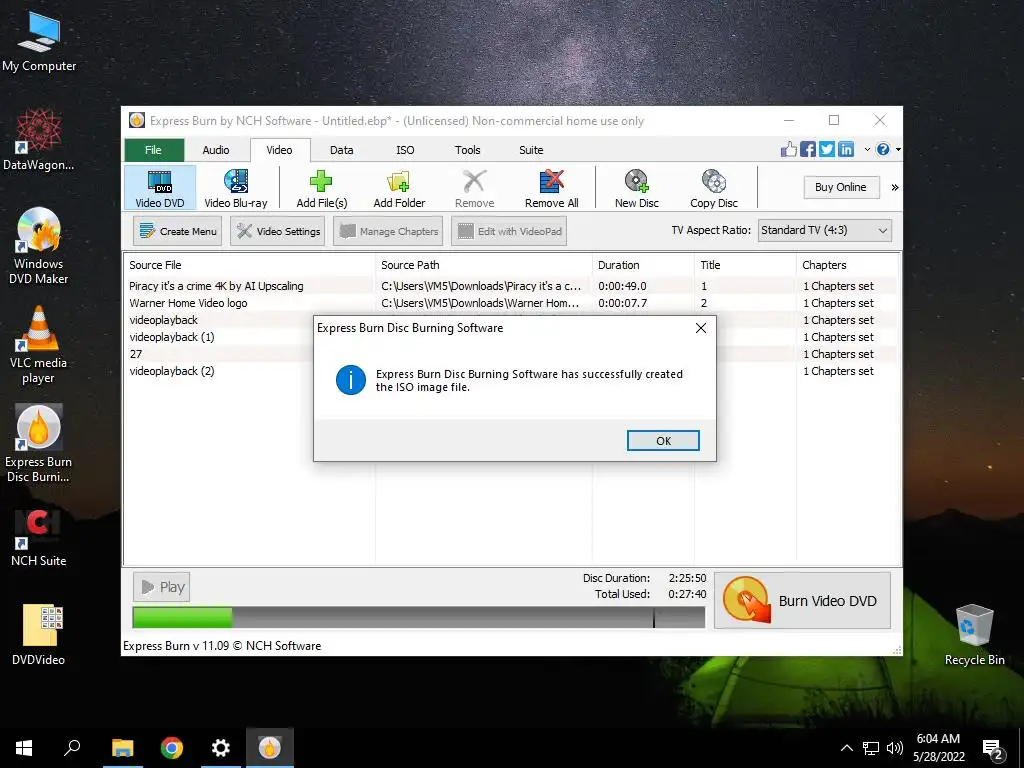Sort by the Source File column header
This screenshot has width=1024, height=768.
coord(249,265)
